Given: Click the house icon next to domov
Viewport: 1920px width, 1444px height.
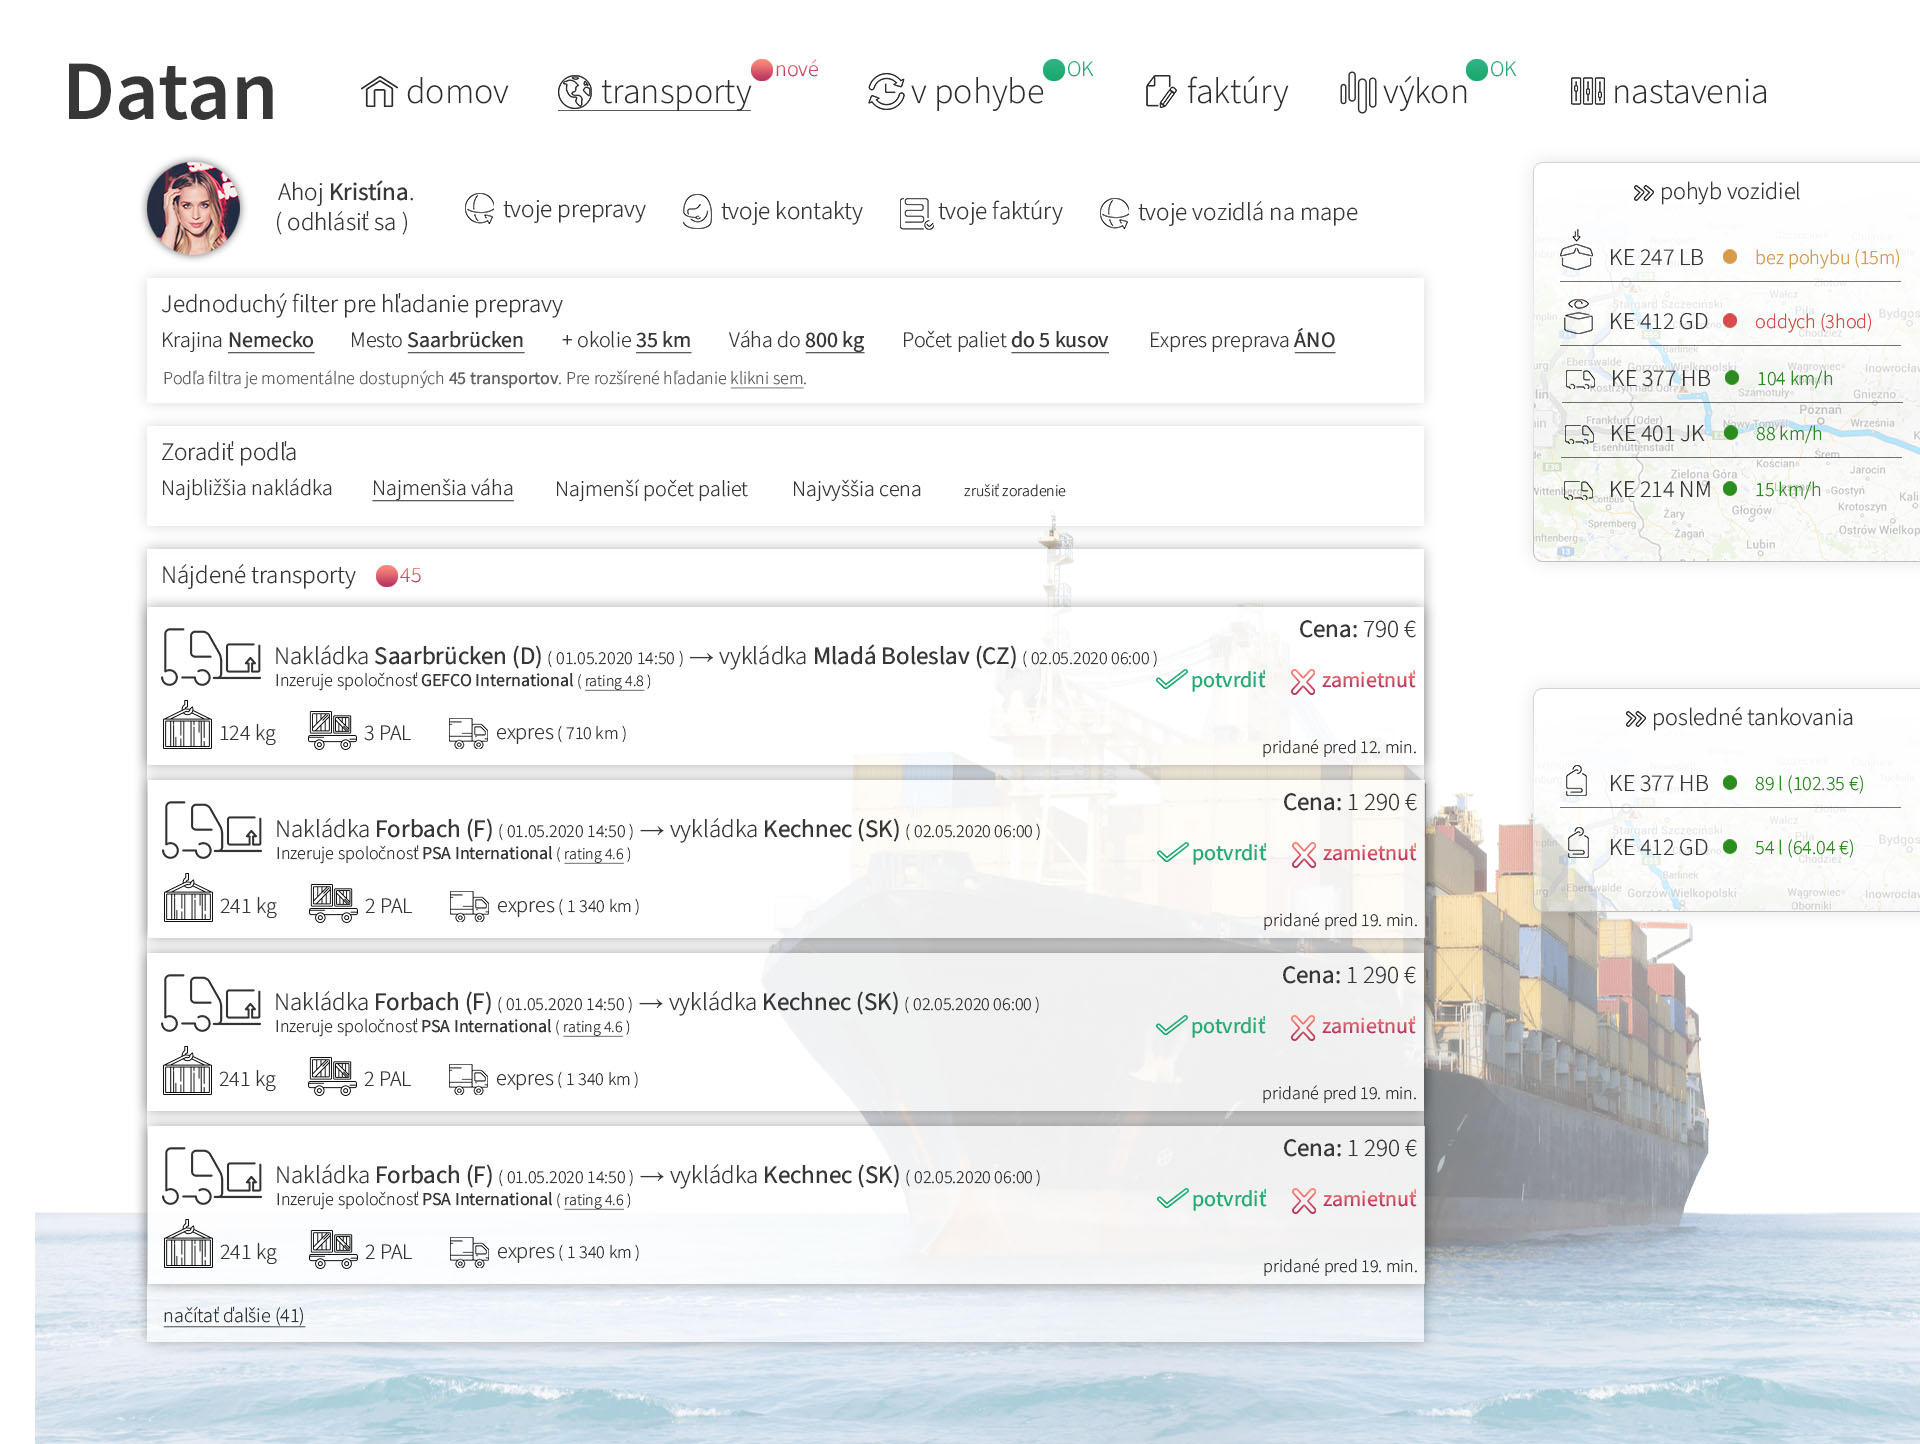Looking at the screenshot, I should click(379, 92).
